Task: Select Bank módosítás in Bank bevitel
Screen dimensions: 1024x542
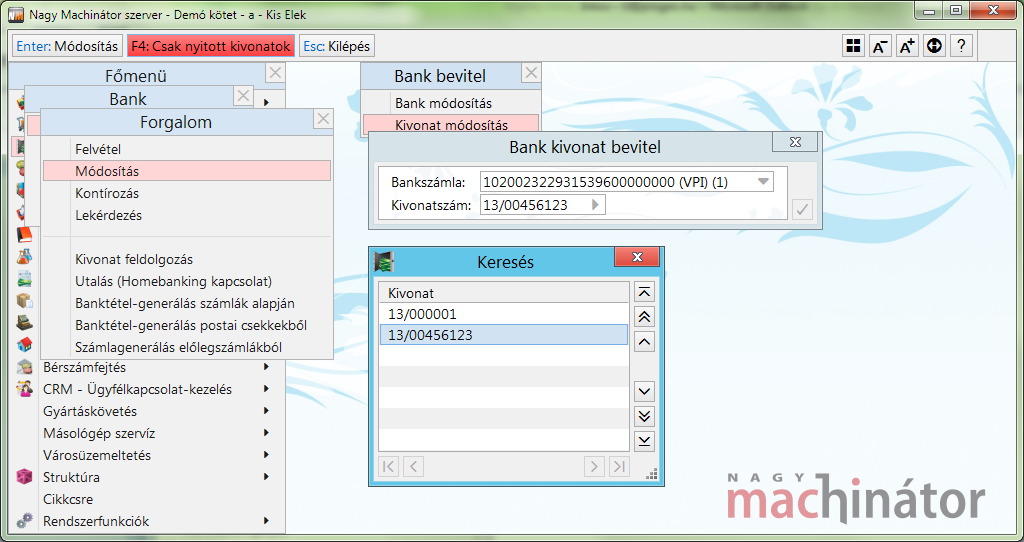Action: 451,103
